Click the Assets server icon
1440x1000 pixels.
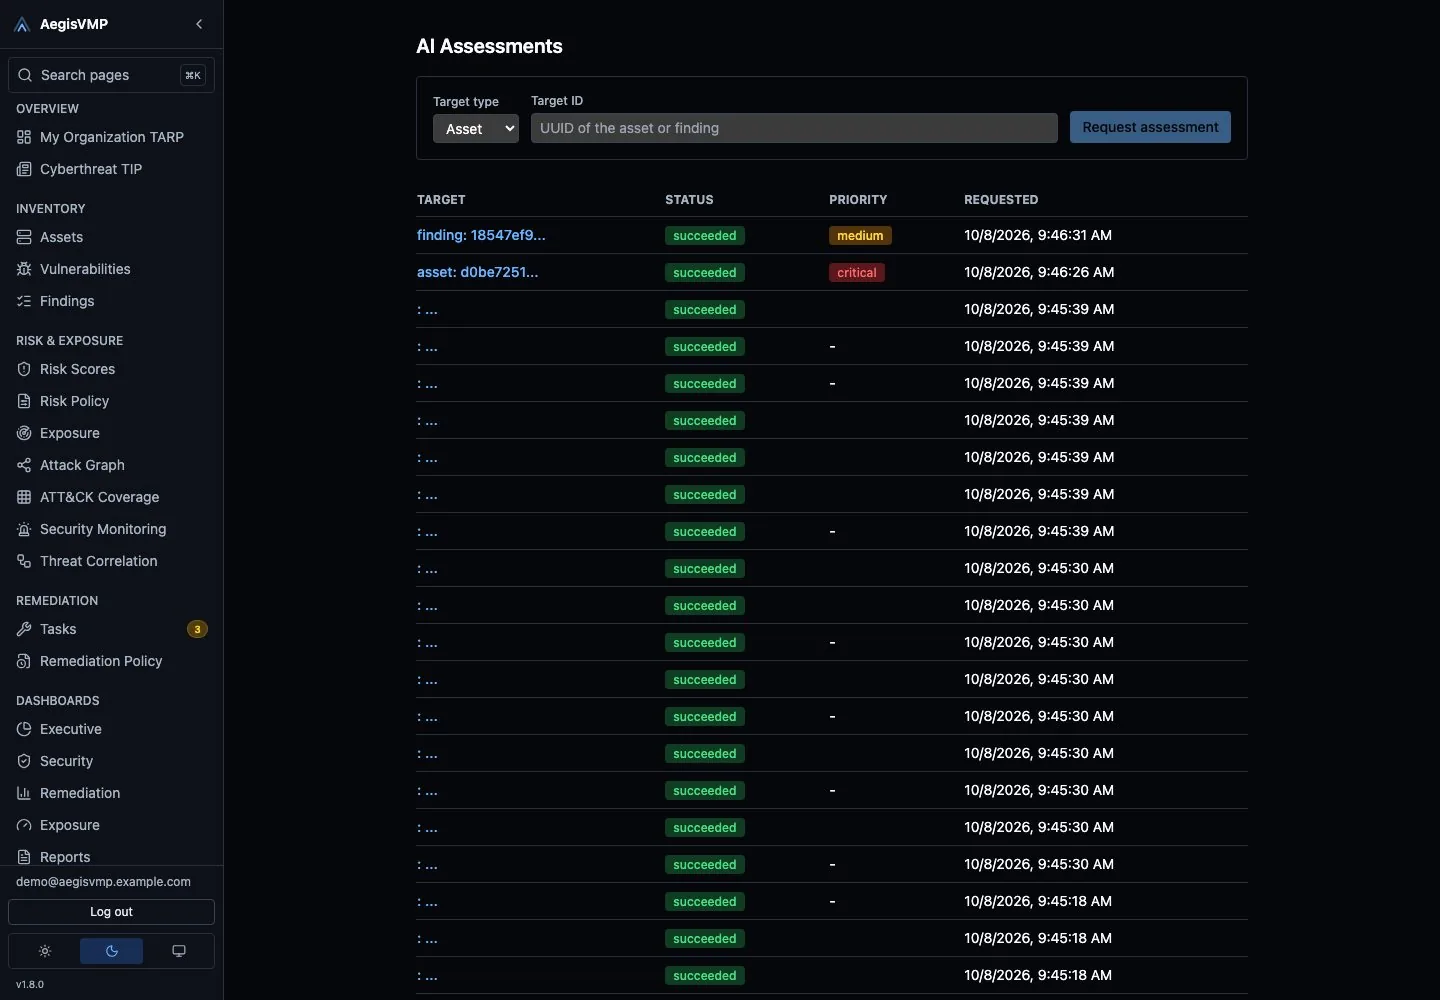point(24,237)
